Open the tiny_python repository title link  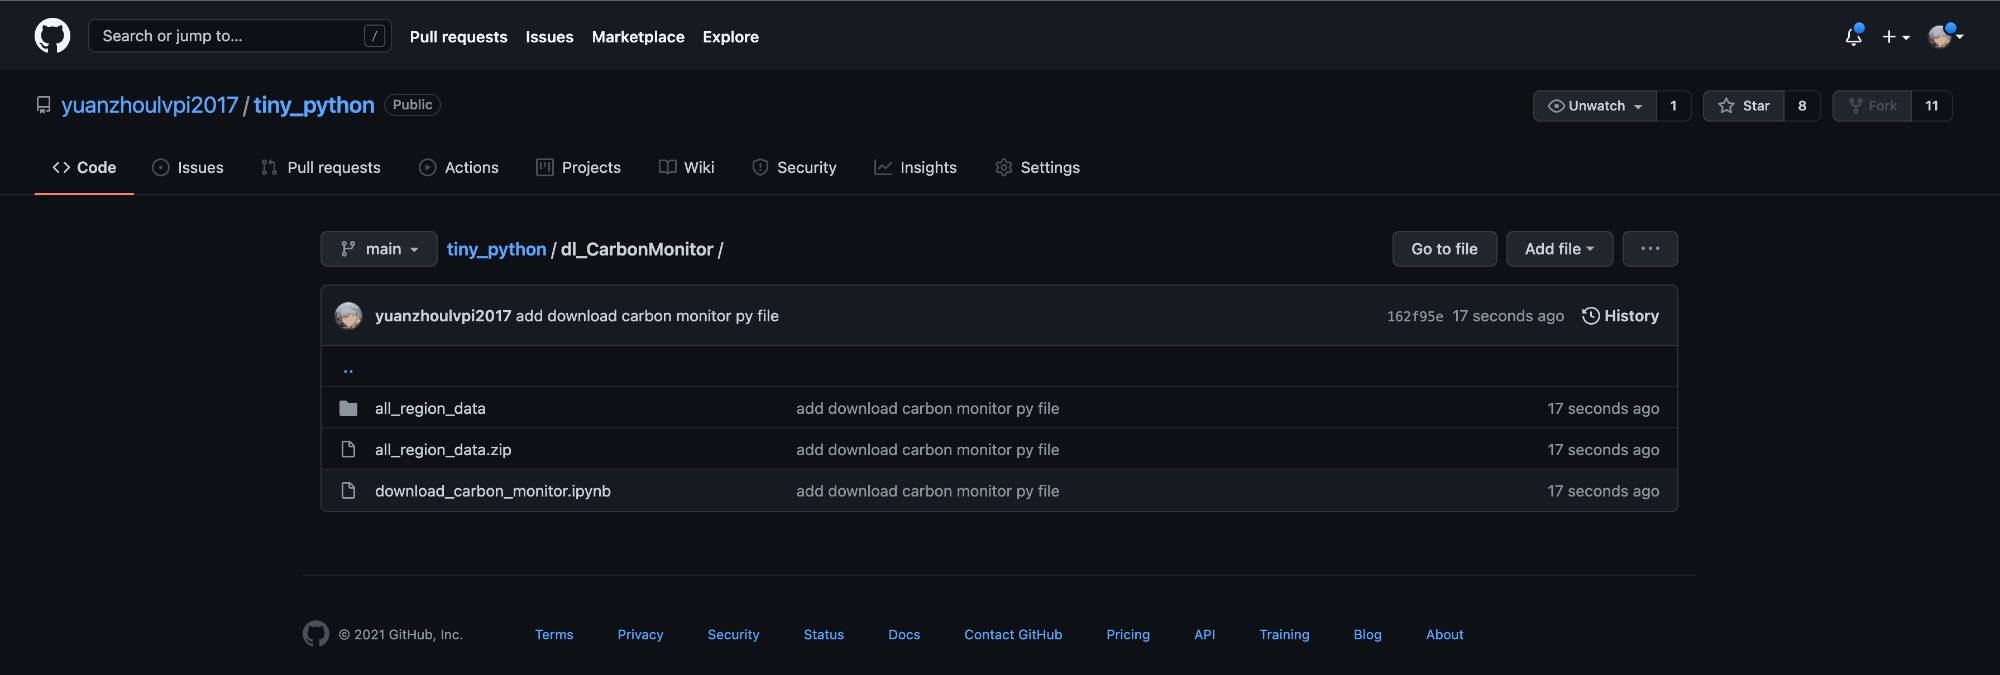coord(314,105)
